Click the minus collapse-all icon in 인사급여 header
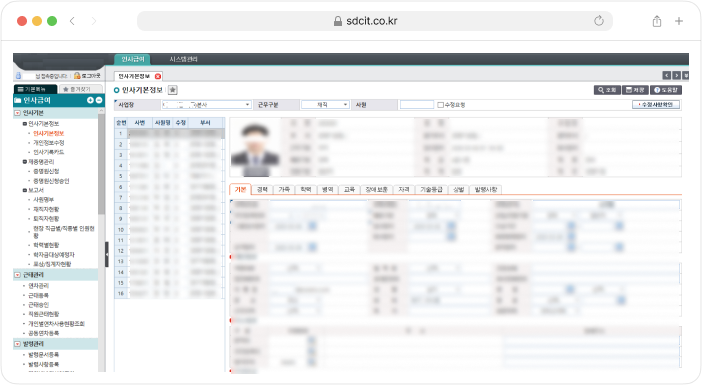 [98, 100]
